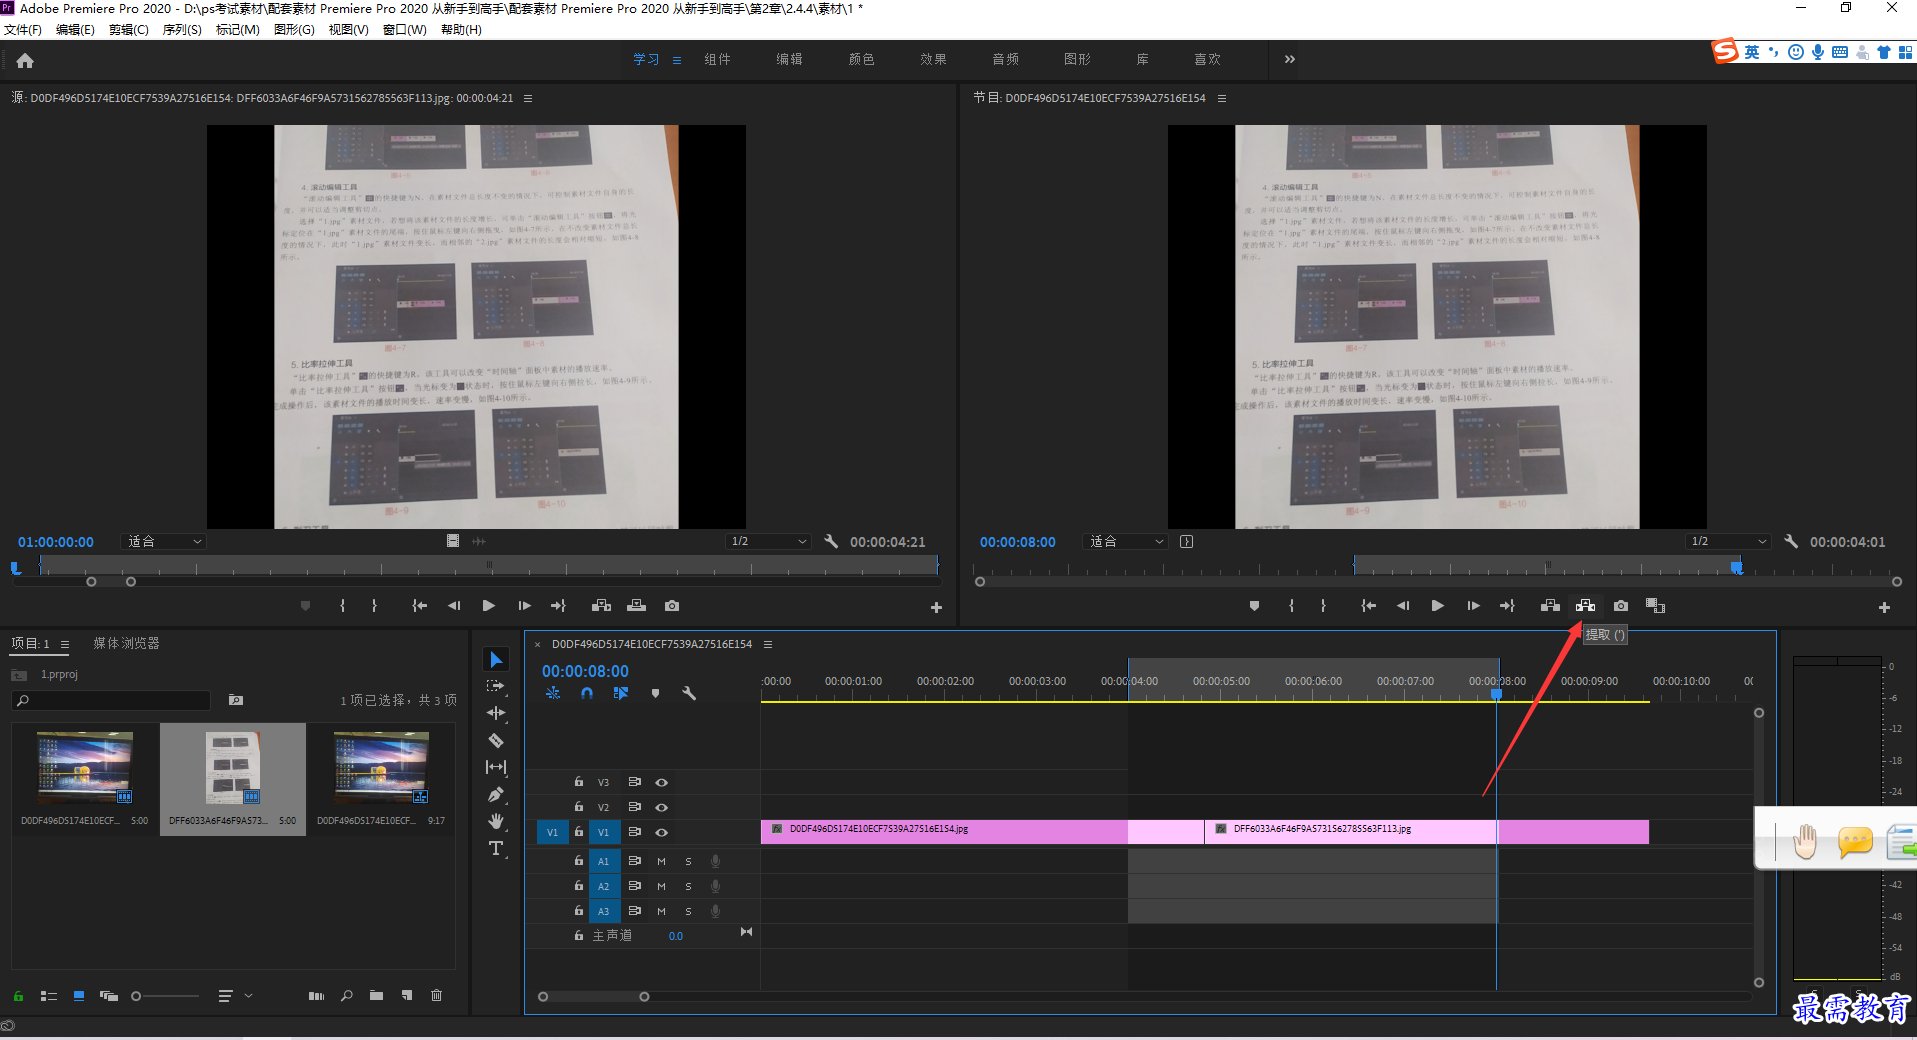The image size is (1917, 1040).
Task: Open Comparison View in the Program monitor
Action: click(x=1655, y=606)
